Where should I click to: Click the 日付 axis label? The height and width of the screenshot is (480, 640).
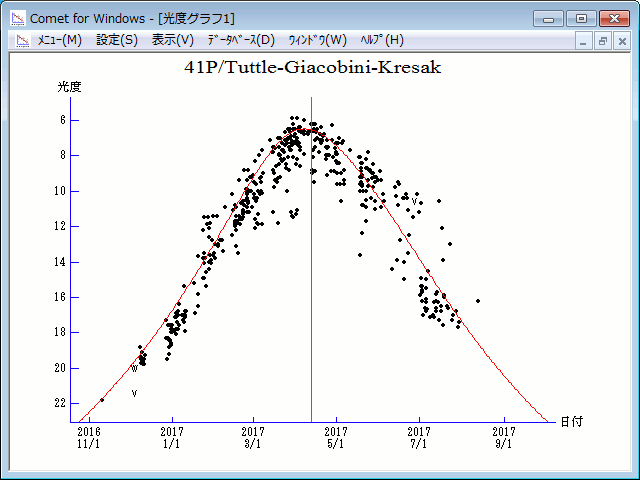pos(571,422)
